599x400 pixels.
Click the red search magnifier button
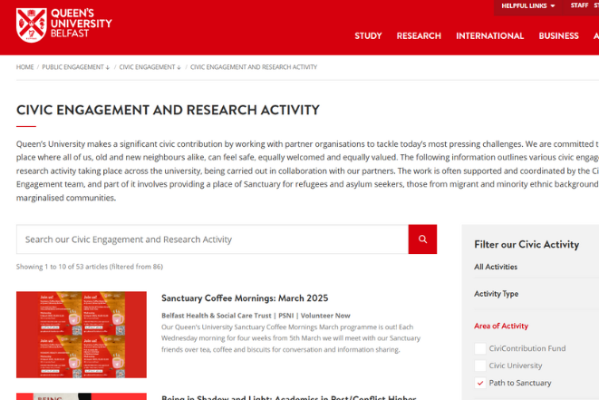[422, 239]
